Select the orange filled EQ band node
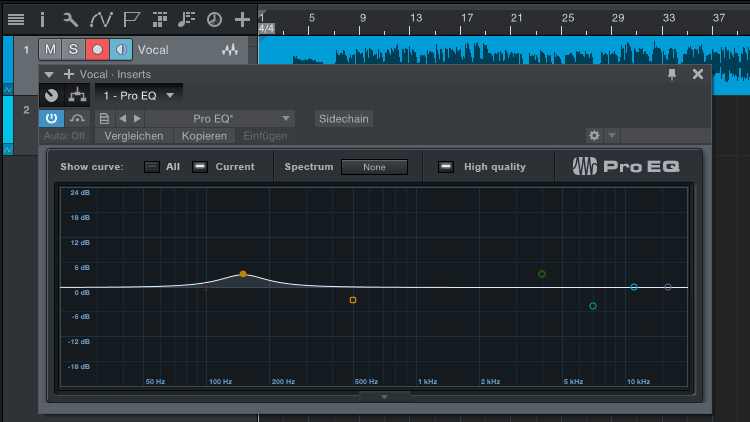This screenshot has width=750, height=422. (243, 274)
